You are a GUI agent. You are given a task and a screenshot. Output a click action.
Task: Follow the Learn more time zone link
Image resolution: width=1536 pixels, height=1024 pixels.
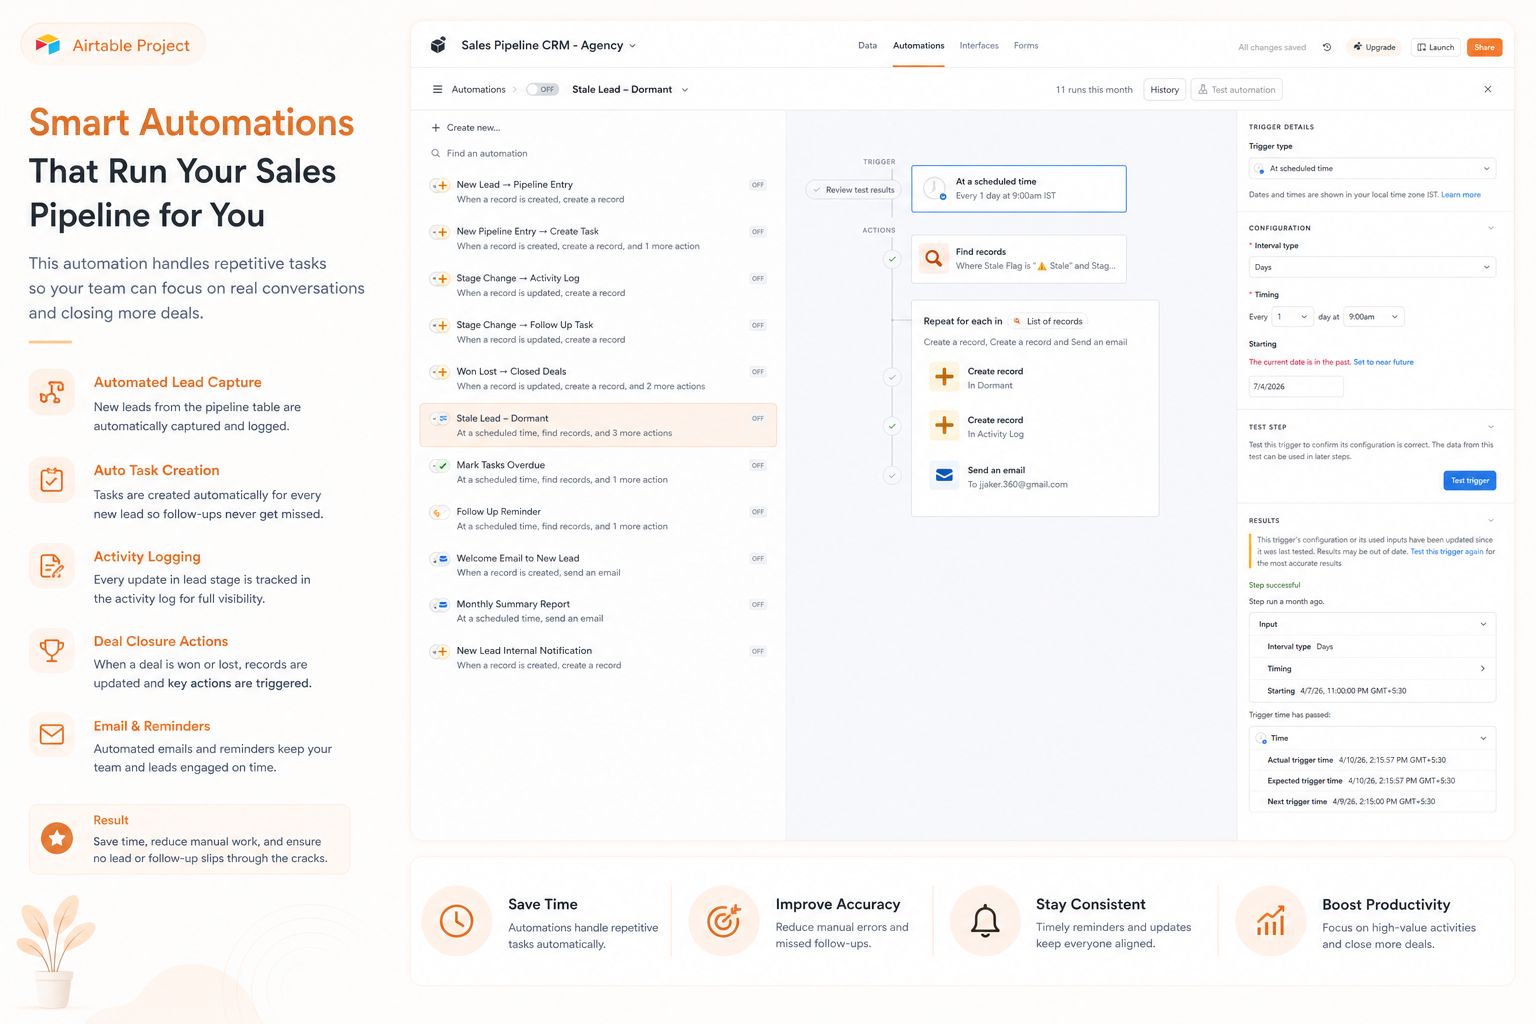(x=1461, y=195)
